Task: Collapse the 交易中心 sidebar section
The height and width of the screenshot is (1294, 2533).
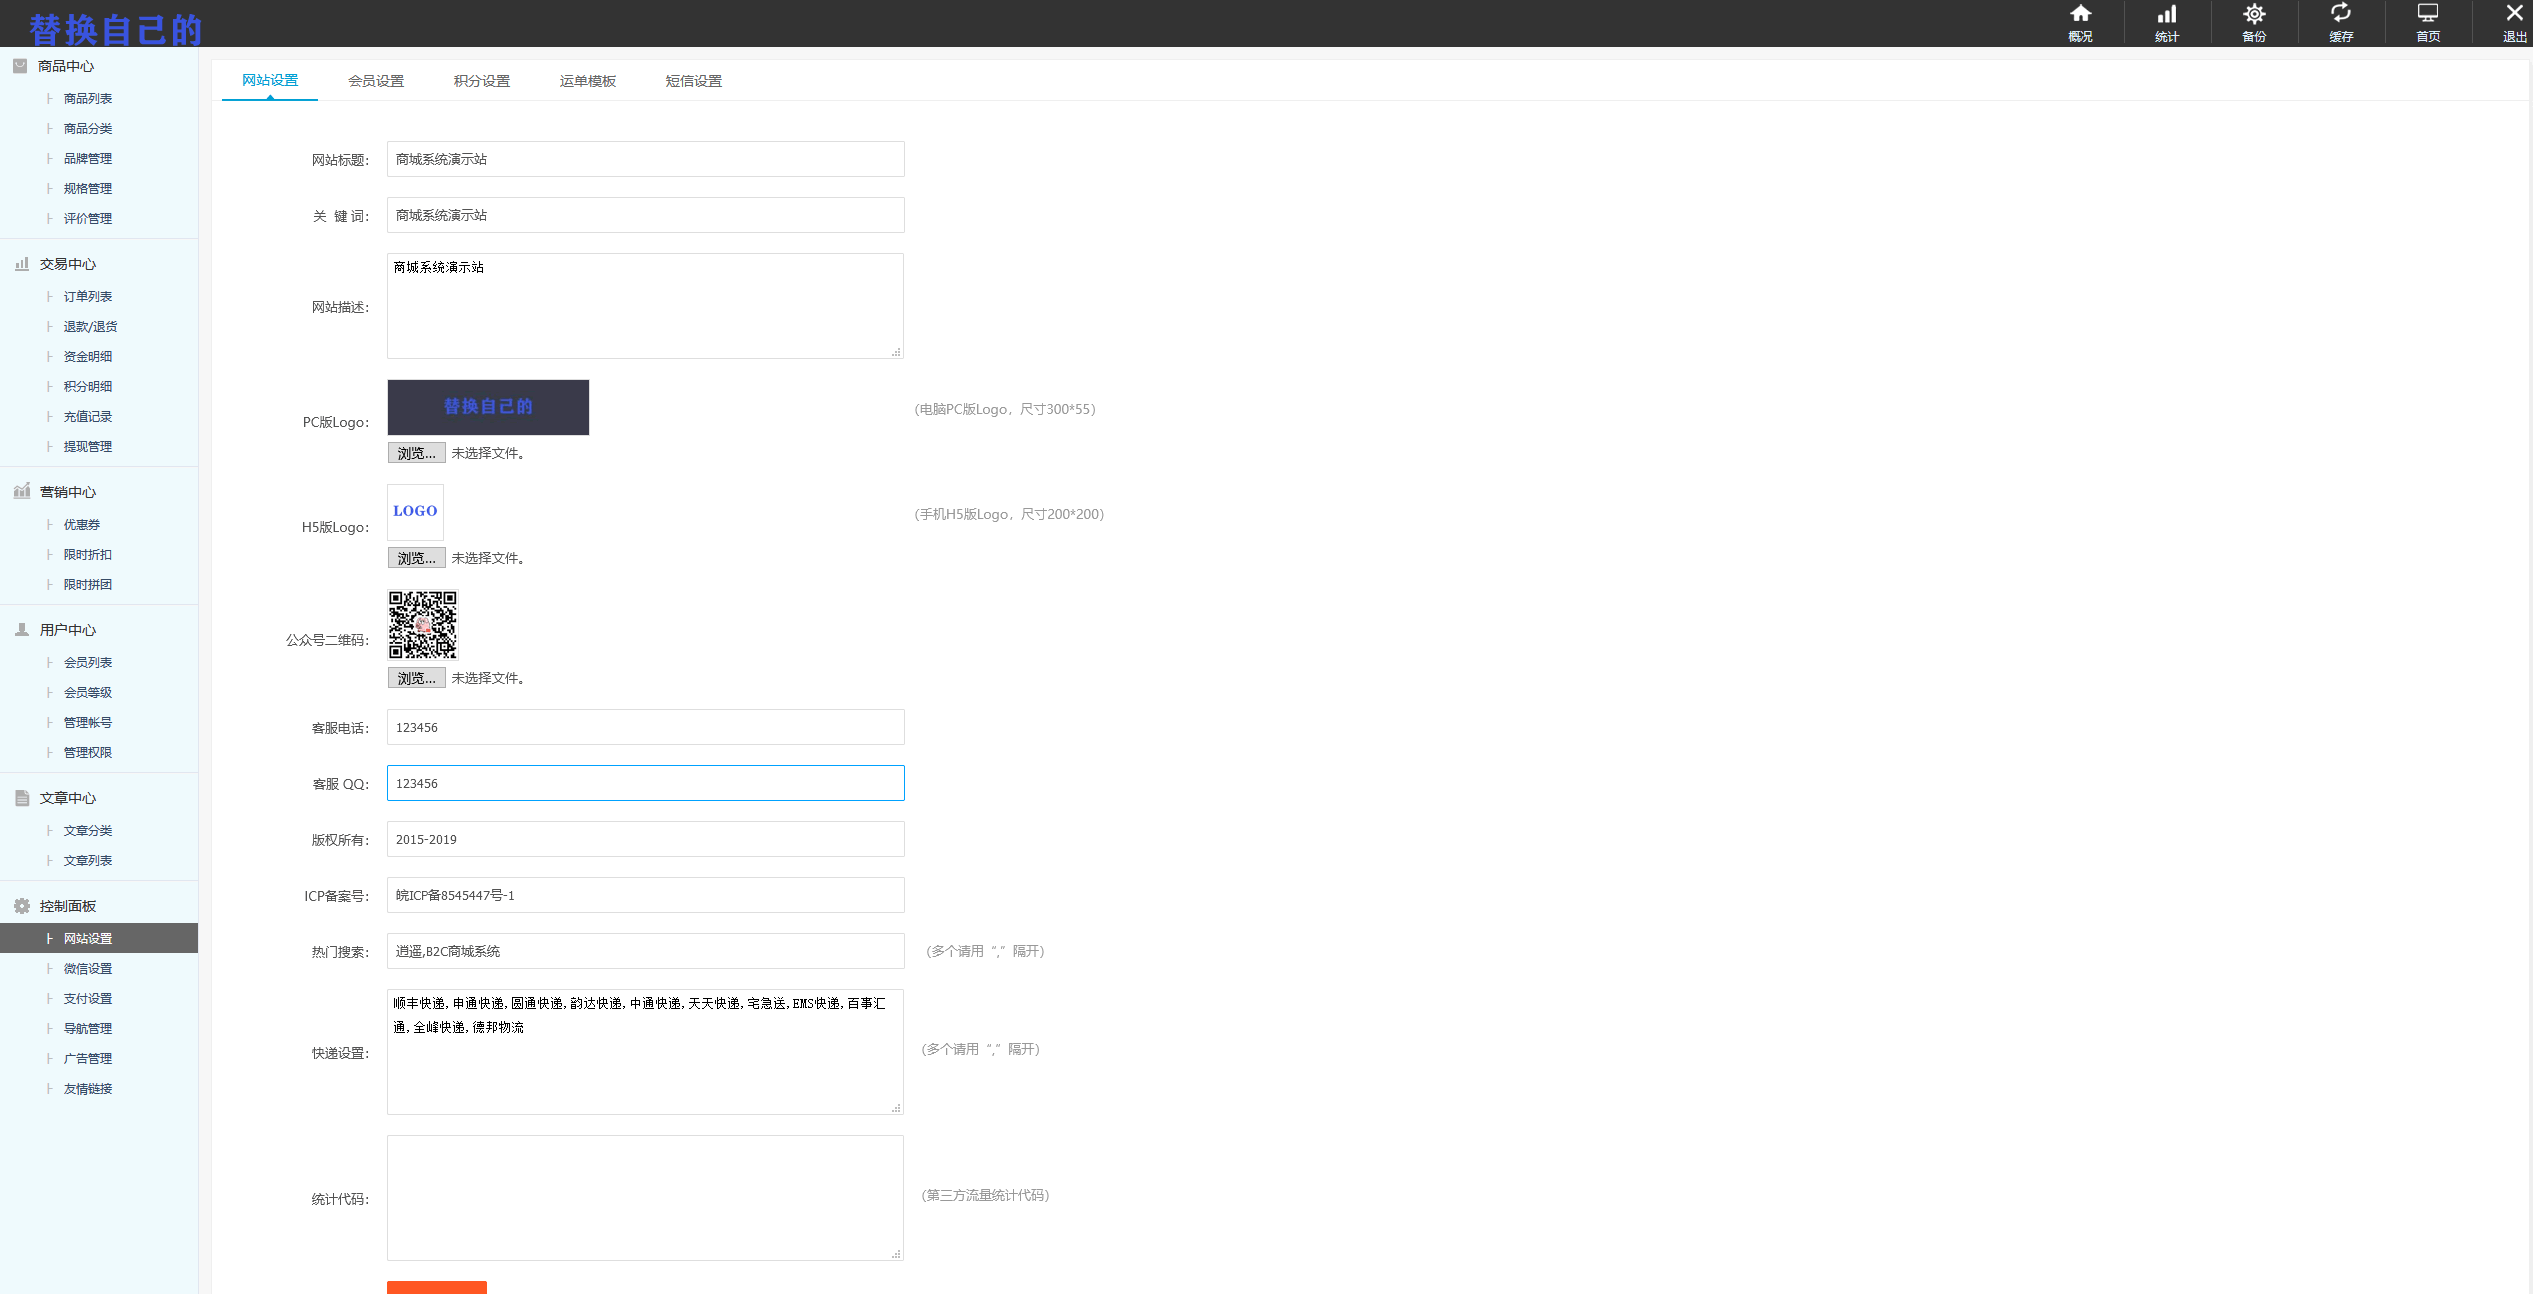Action: pos(67,264)
